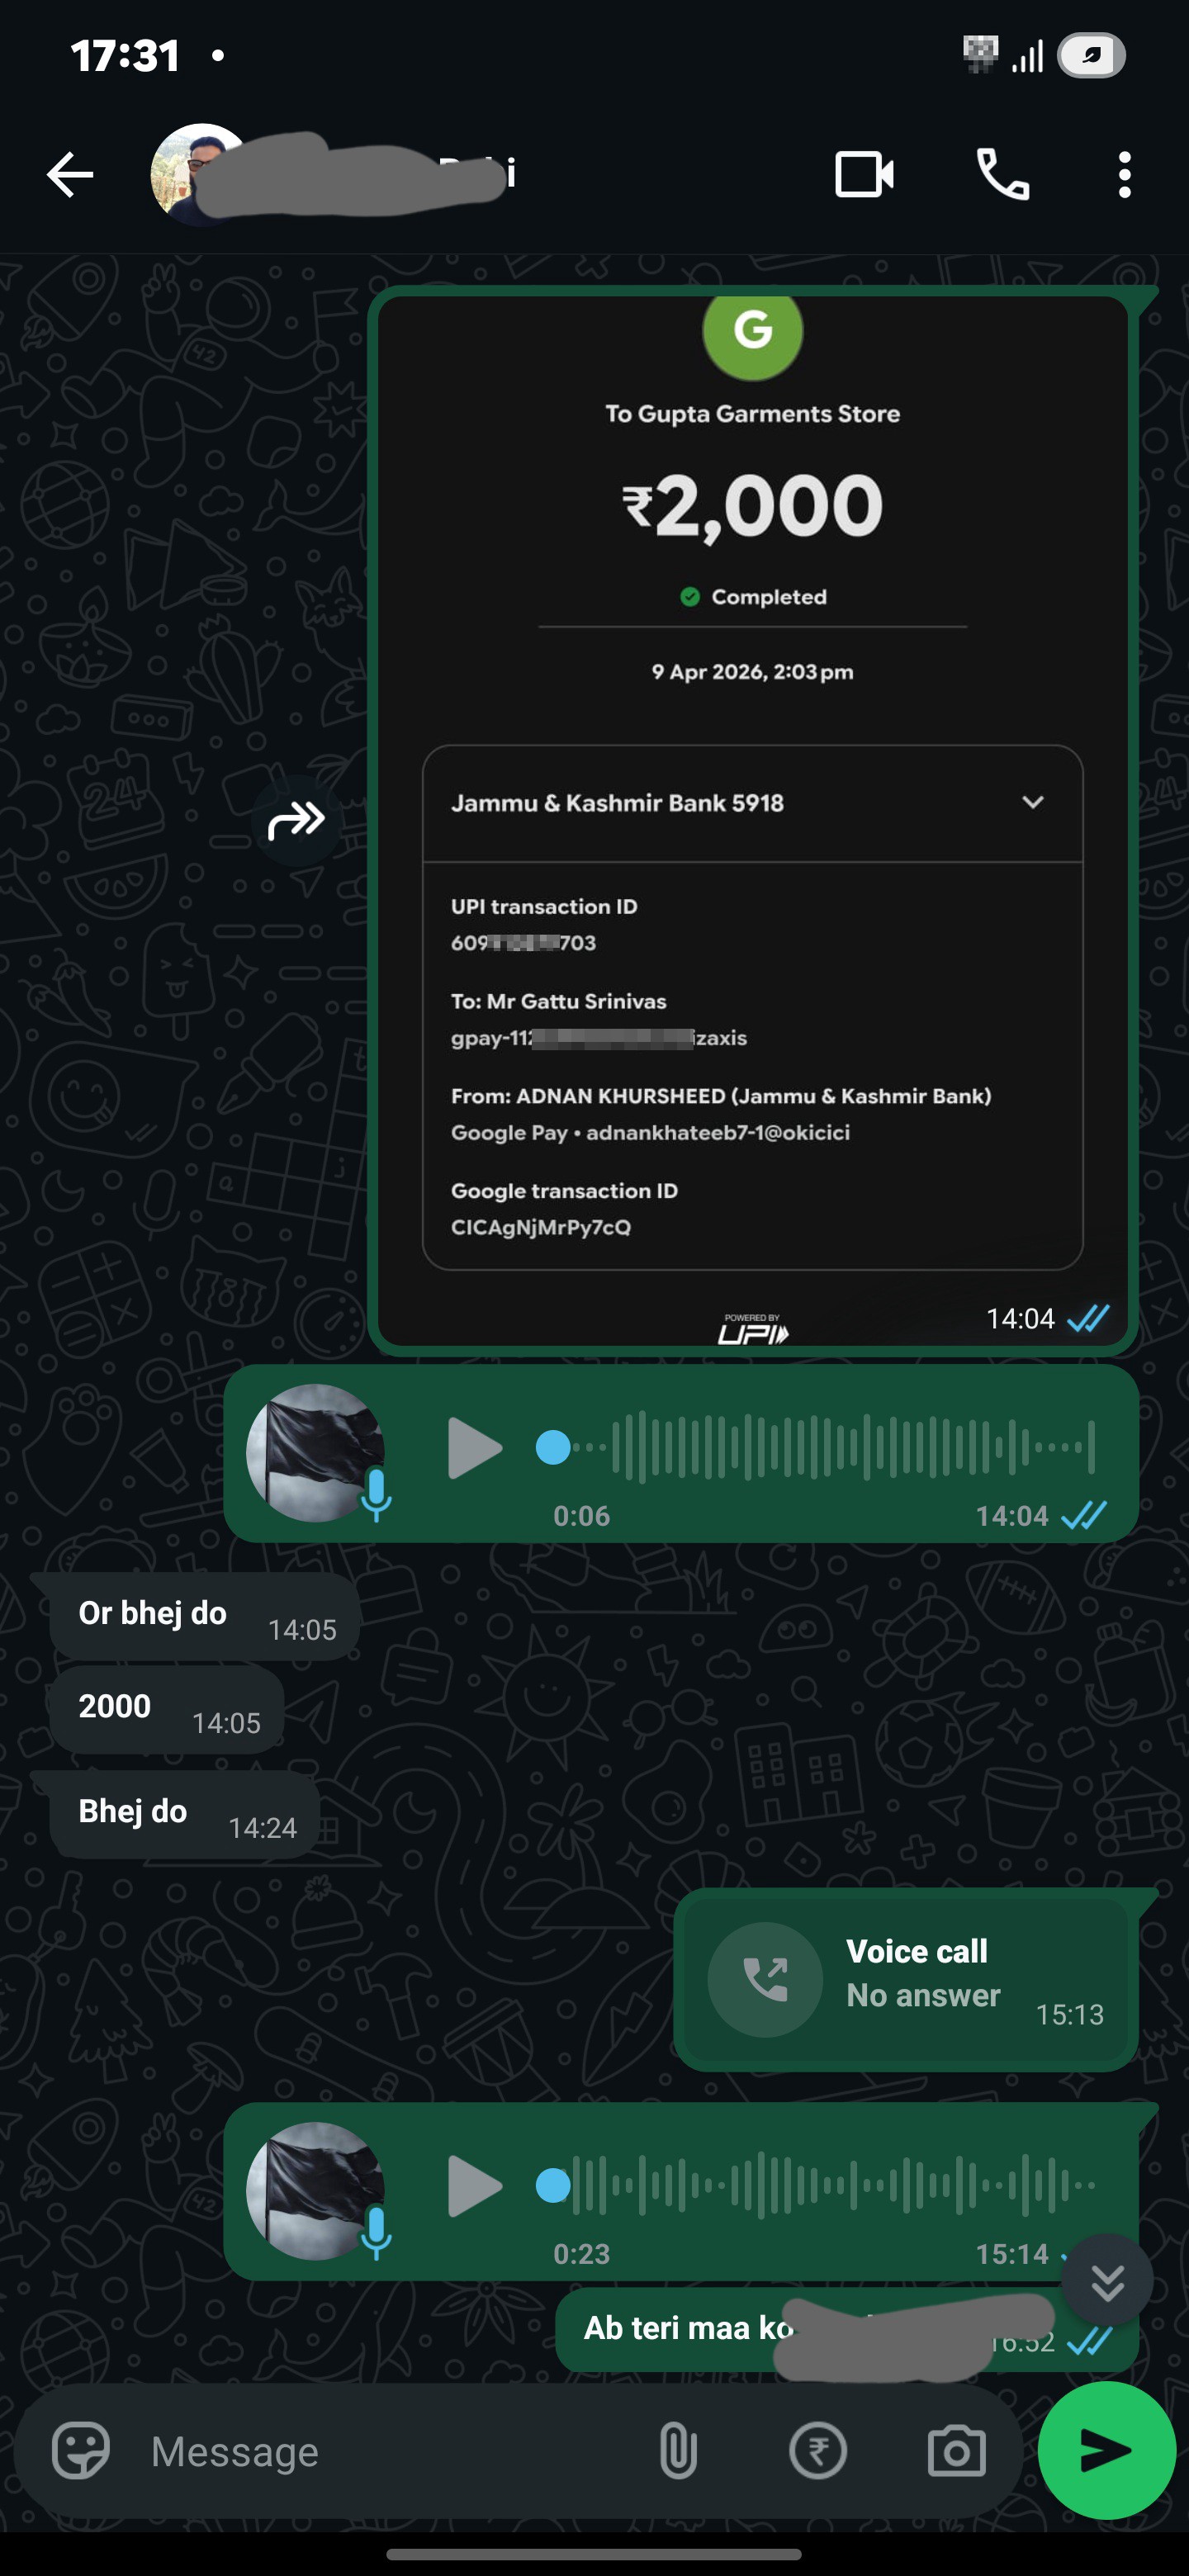This screenshot has height=2576, width=1189.
Task: Send the message with the green button
Action: tap(1107, 2450)
